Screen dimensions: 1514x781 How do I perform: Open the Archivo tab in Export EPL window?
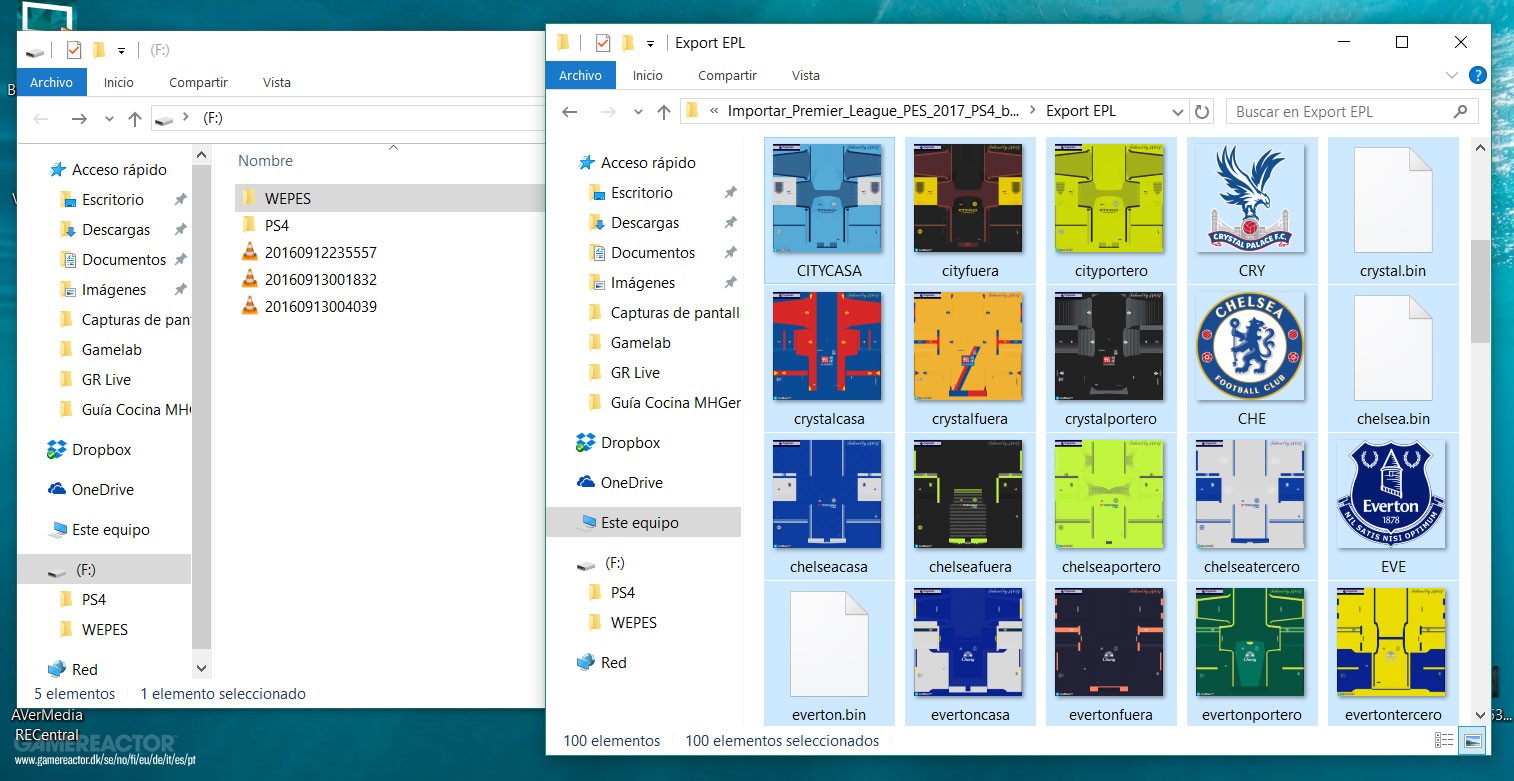(x=580, y=75)
